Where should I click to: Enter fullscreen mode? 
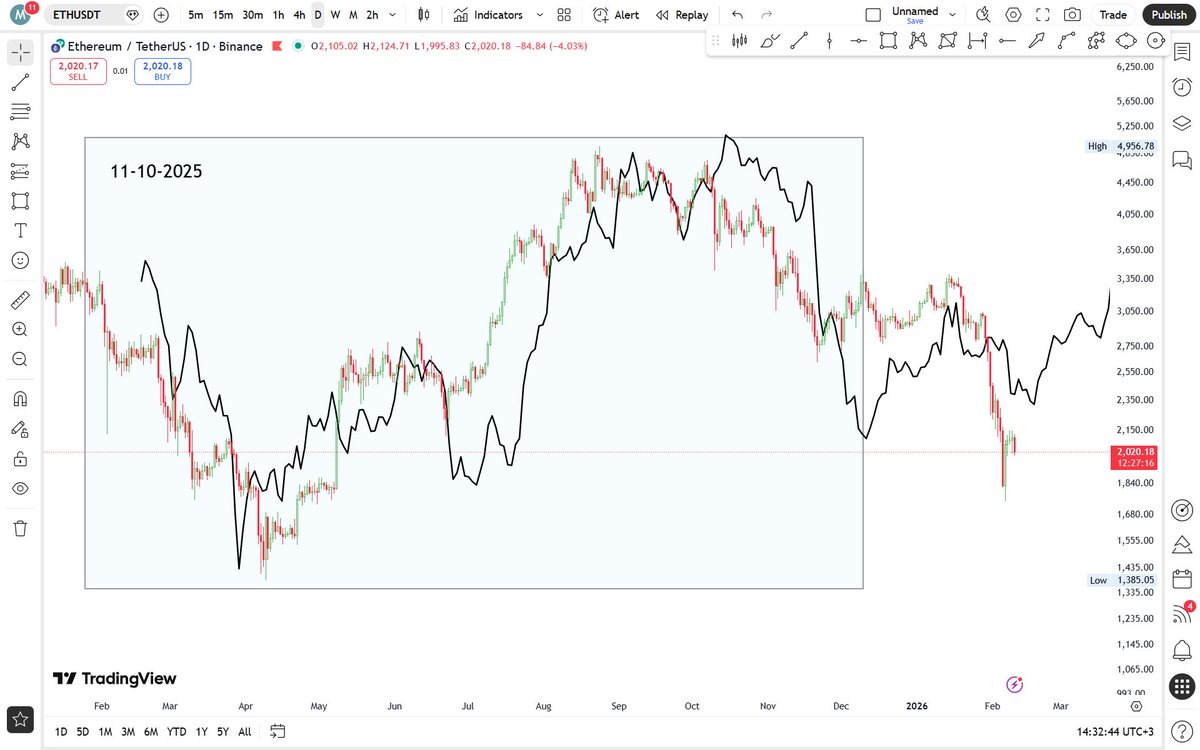point(1043,15)
